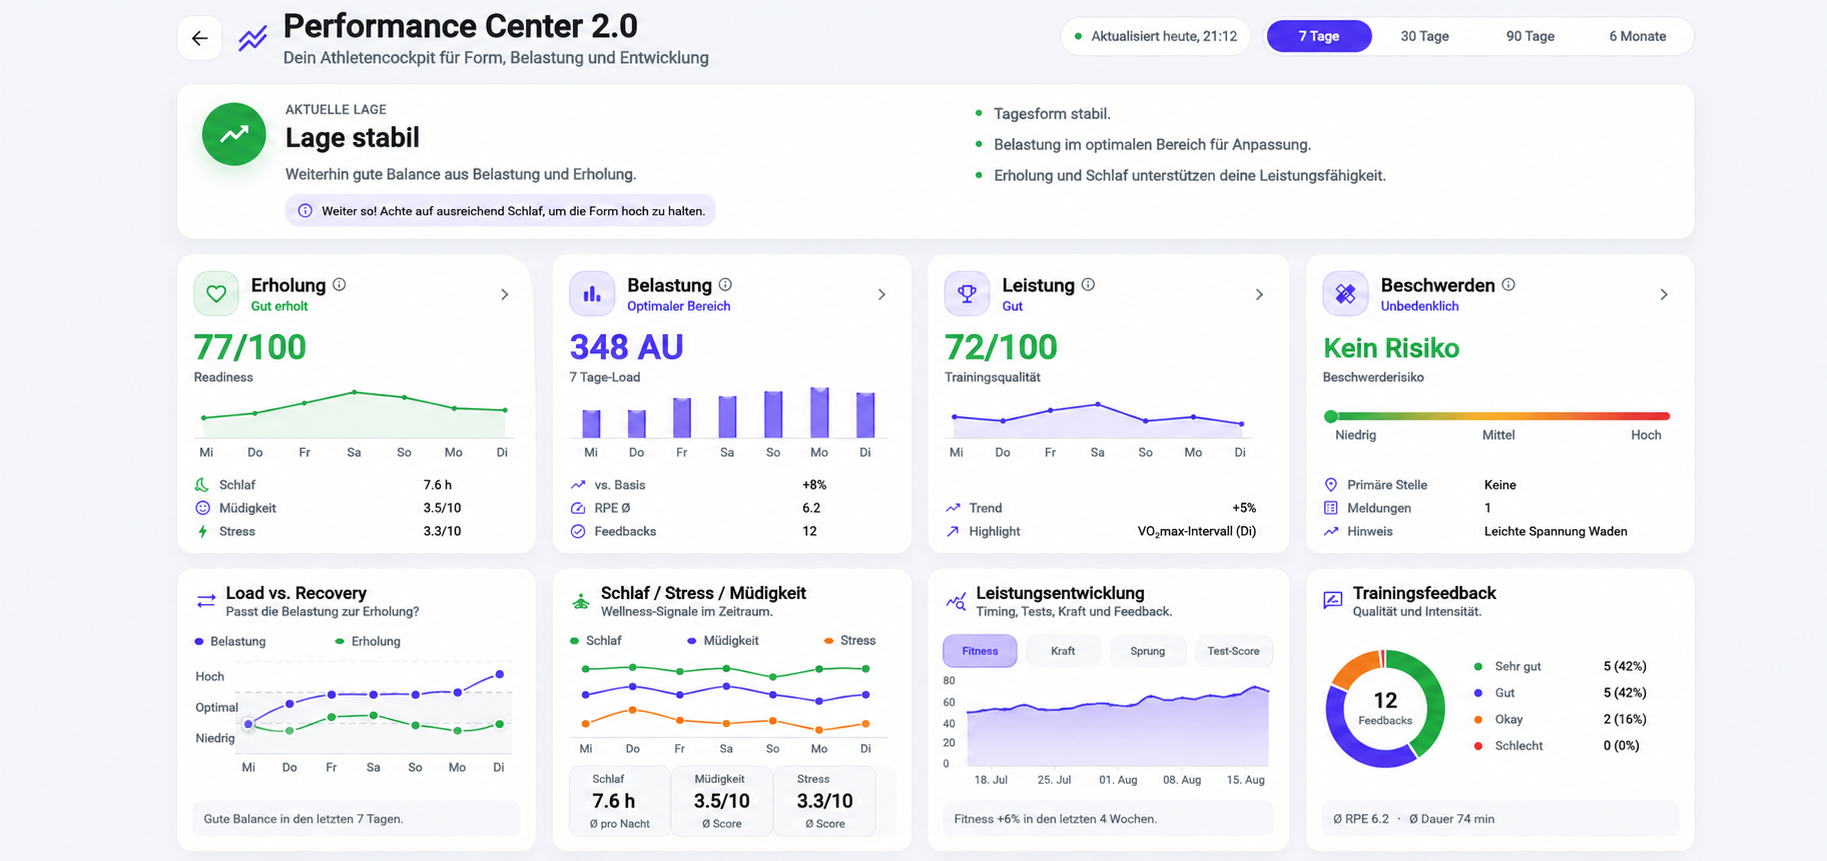The width and height of the screenshot is (1827, 861).
Task: Open the Sprung tab
Action: 1147,651
